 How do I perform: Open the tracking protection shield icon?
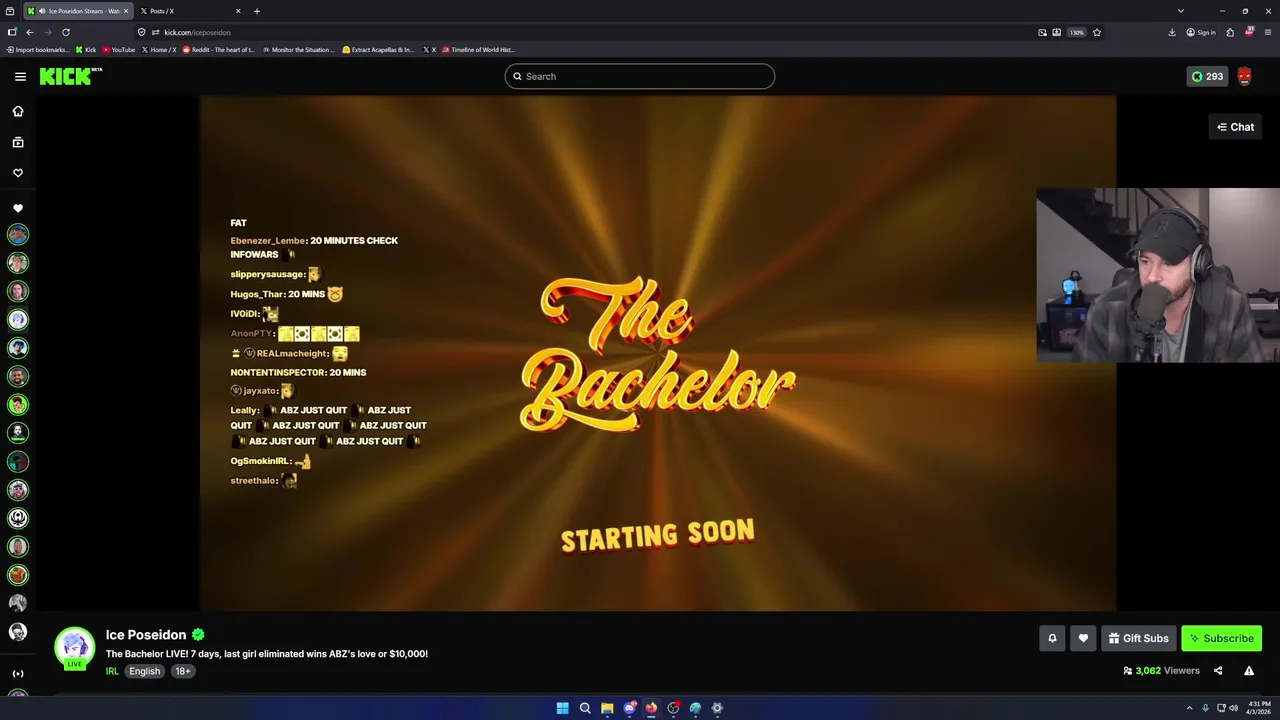[142, 32]
